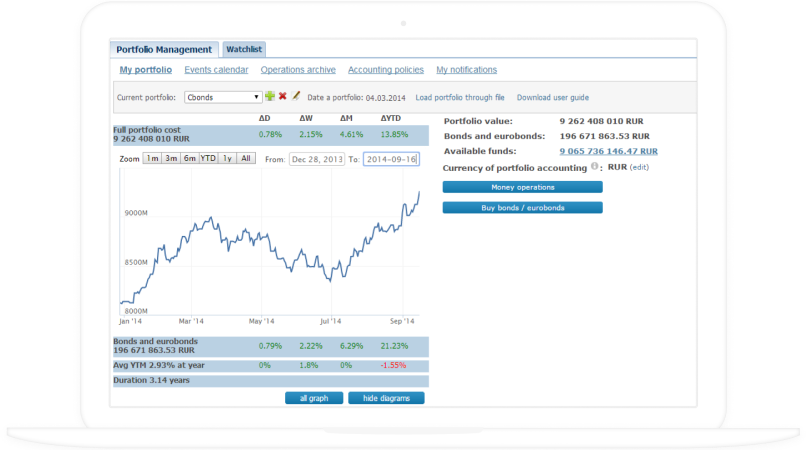Screen dimensions: 806x450
Task: Switch chart zoom to 1y
Action: click(x=227, y=158)
